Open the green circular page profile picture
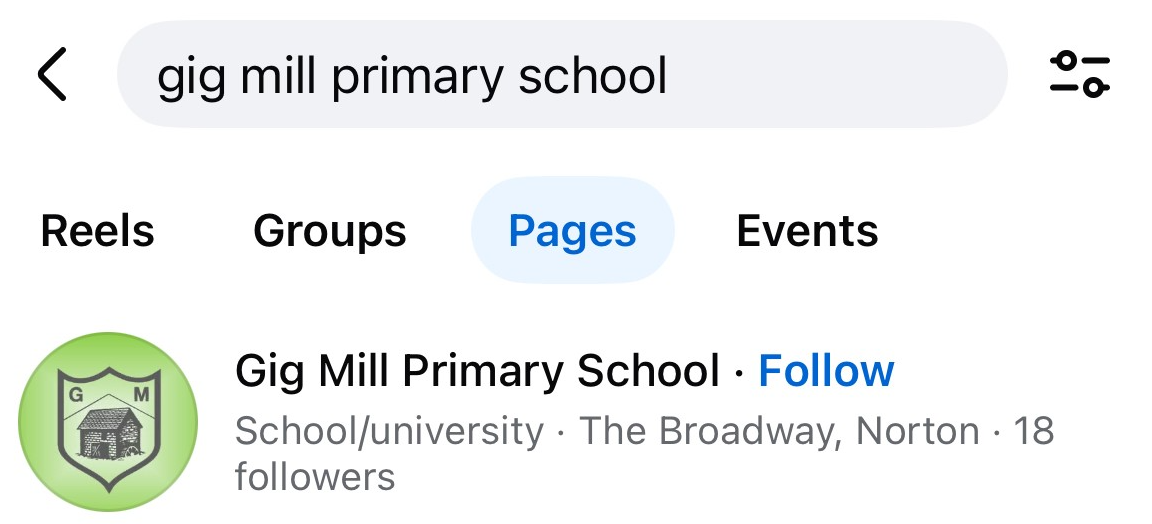The image size is (1152, 524). [109, 421]
